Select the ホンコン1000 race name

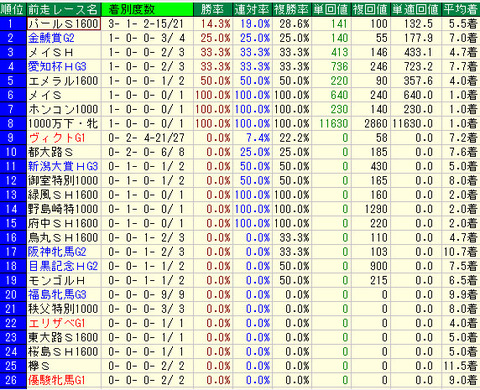[x=63, y=109]
